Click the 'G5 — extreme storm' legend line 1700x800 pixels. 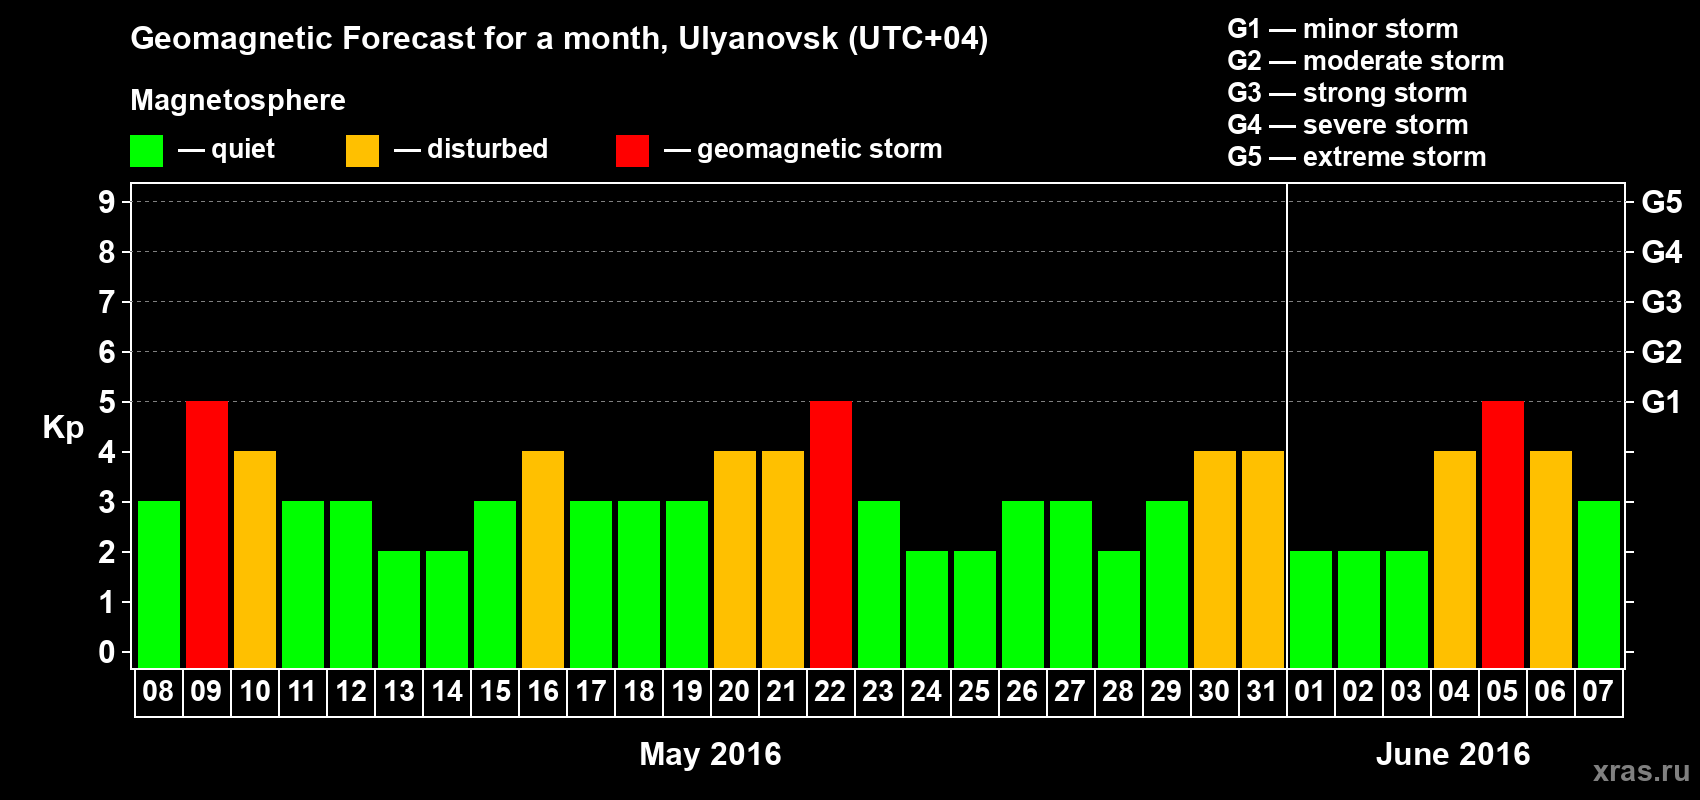coord(1357,157)
